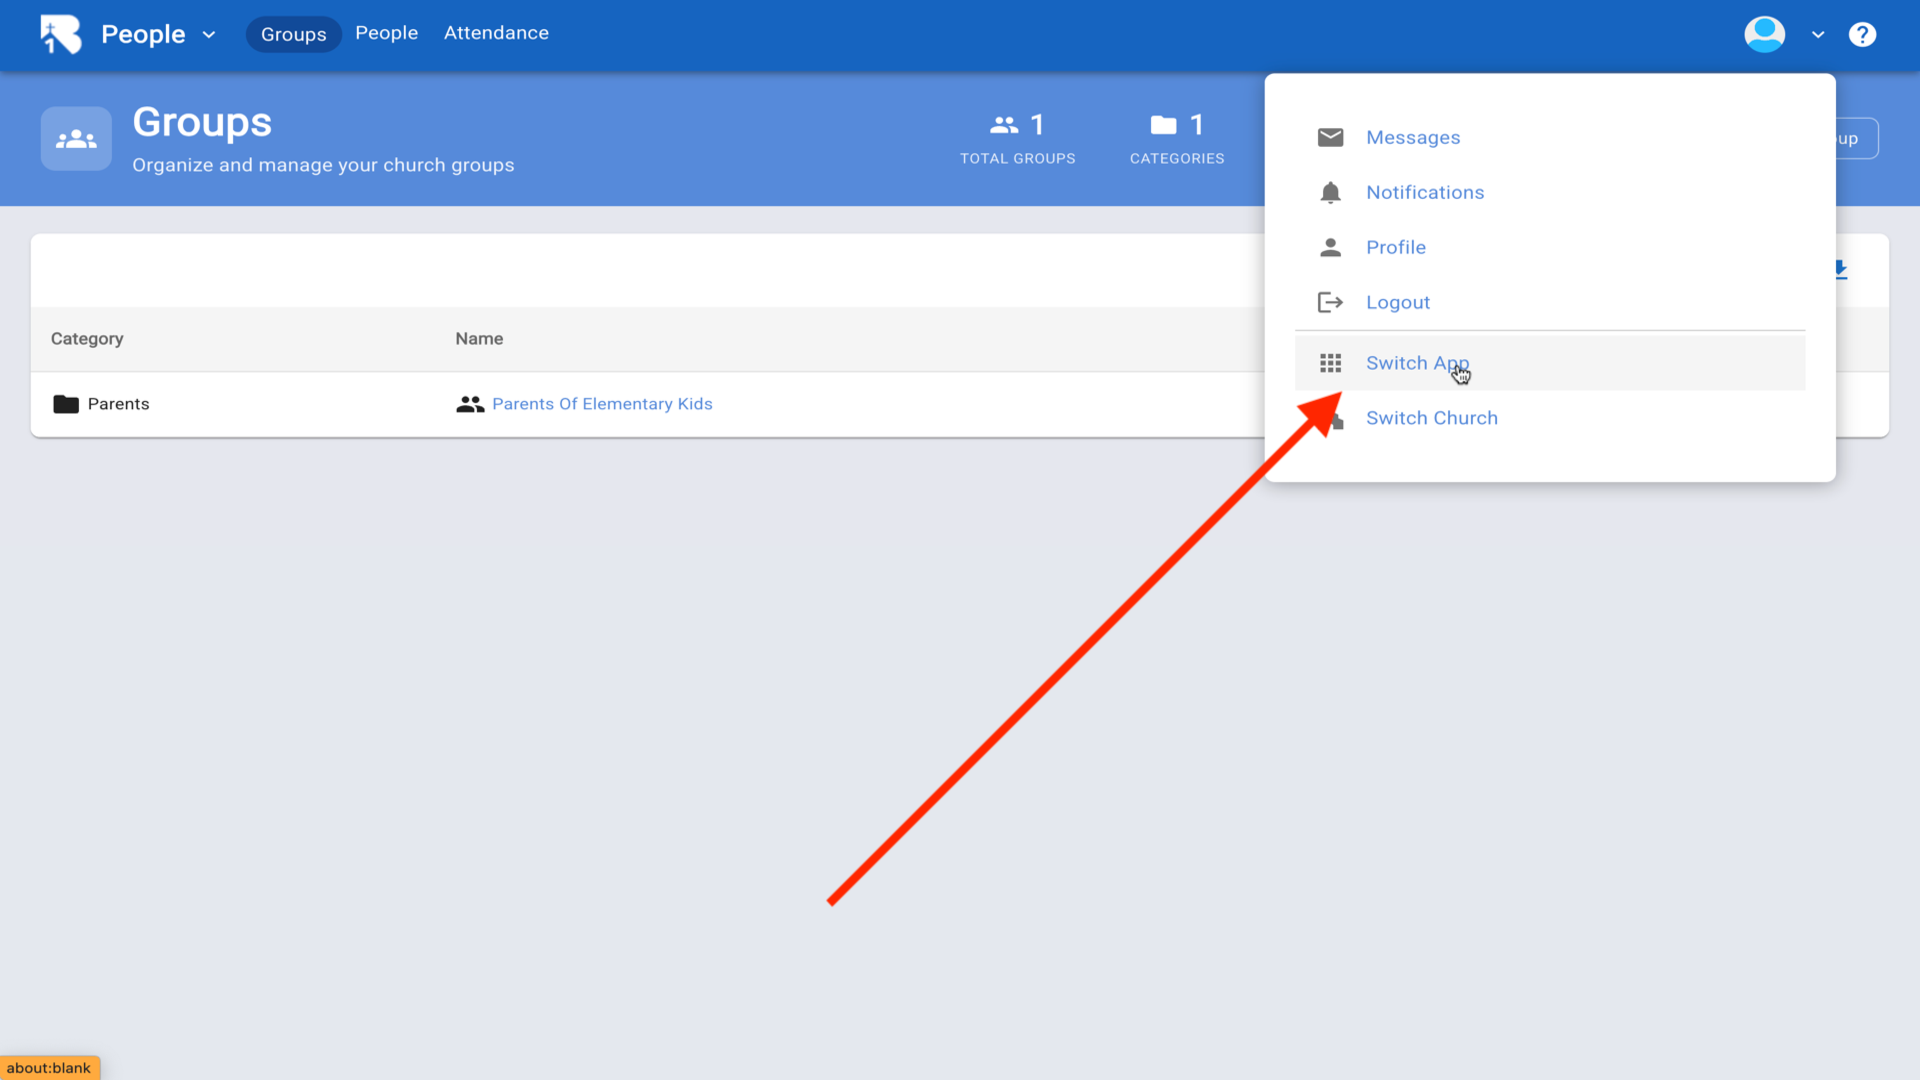This screenshot has width=1920, height=1080.
Task: Click the user avatar icon
Action: [x=1764, y=34]
